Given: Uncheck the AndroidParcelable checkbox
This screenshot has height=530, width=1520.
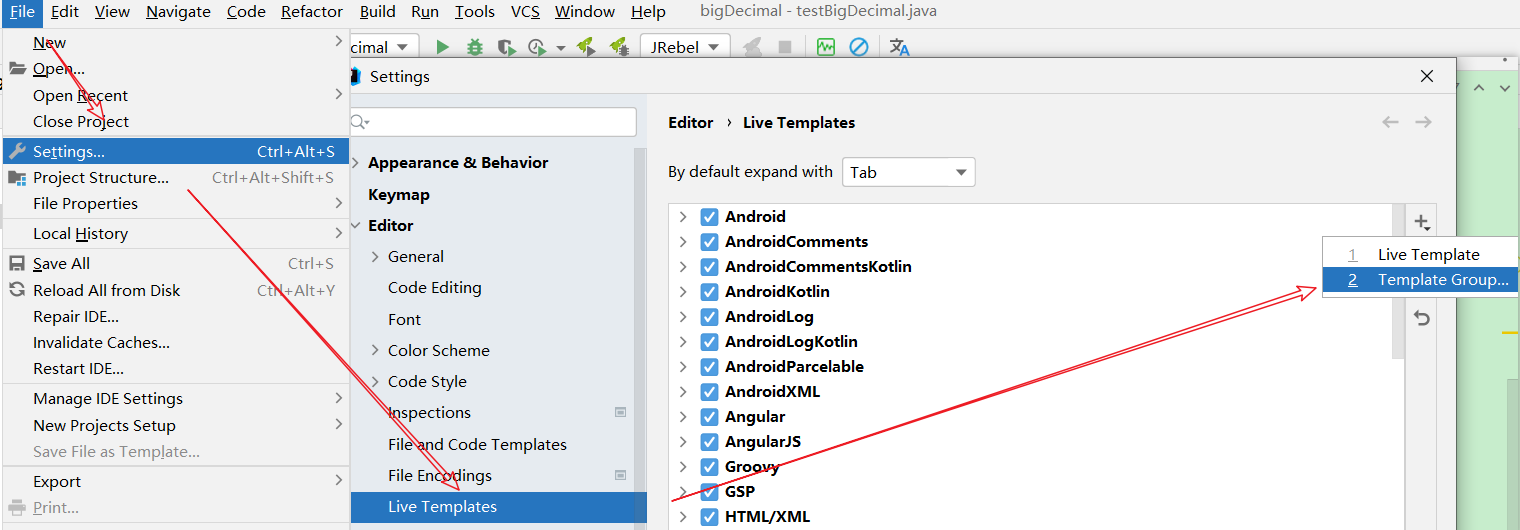Looking at the screenshot, I should click(710, 366).
